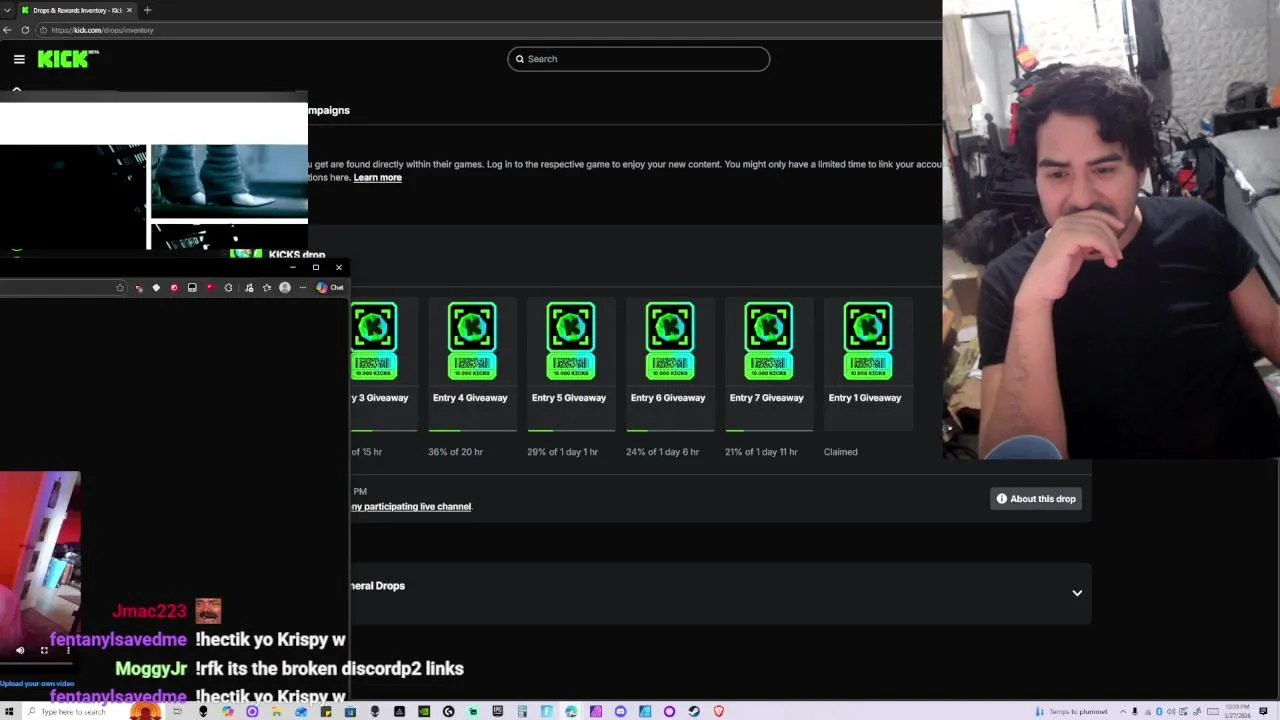The height and width of the screenshot is (720, 1280).
Task: Click the Bluetooth tray icon
Action: point(1159,711)
